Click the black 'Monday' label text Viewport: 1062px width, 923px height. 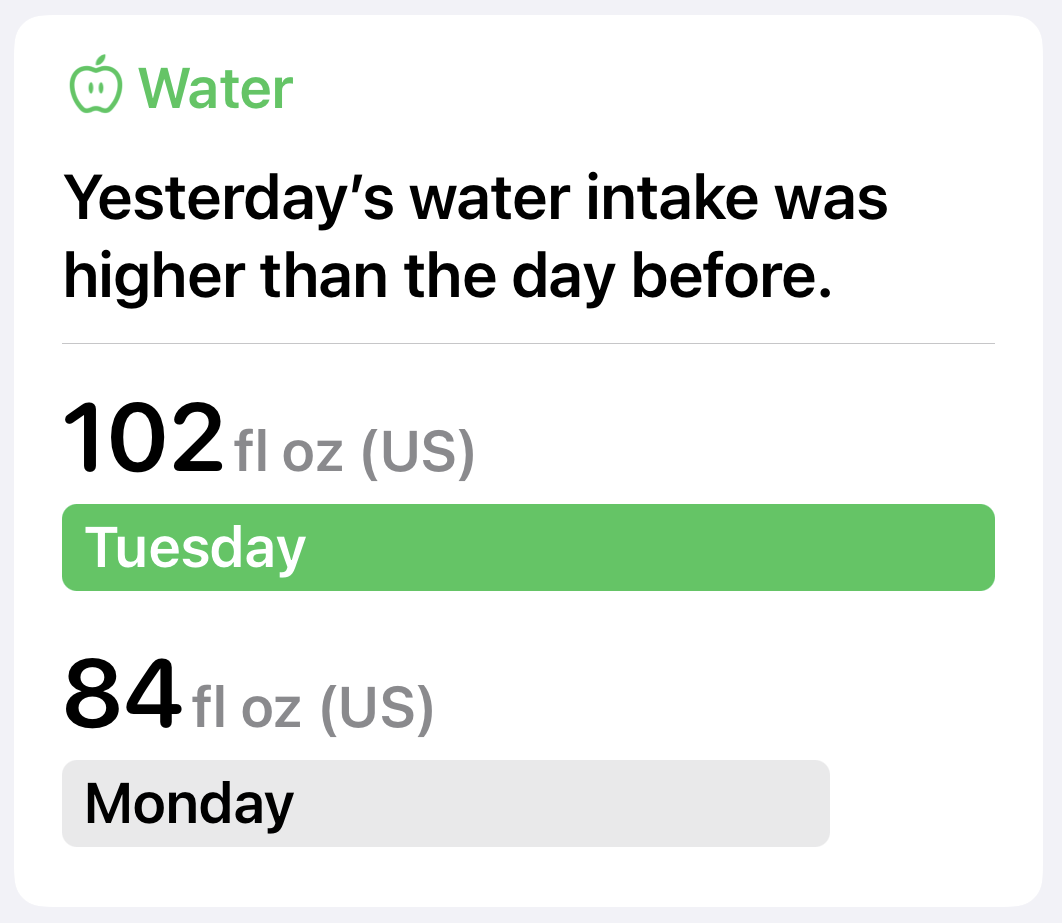189,804
